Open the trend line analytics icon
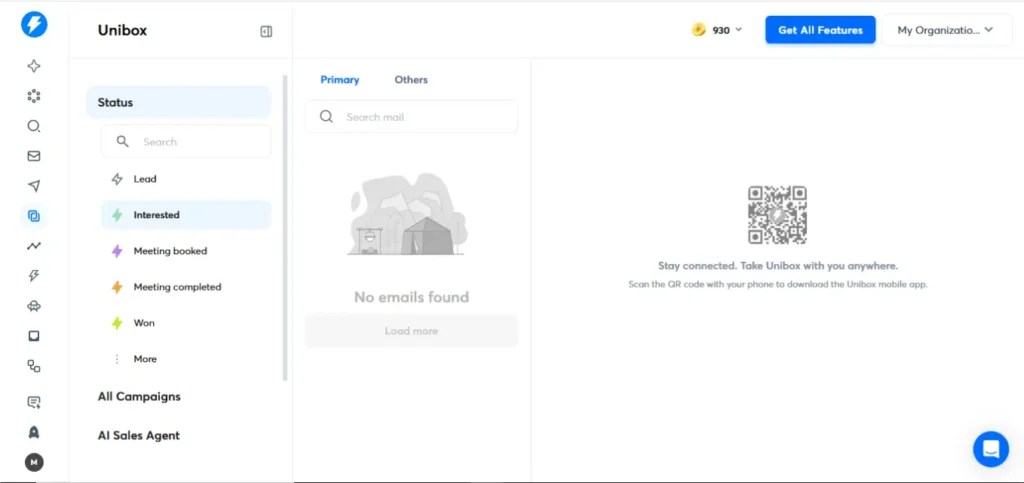The height and width of the screenshot is (483, 1024). tap(34, 246)
